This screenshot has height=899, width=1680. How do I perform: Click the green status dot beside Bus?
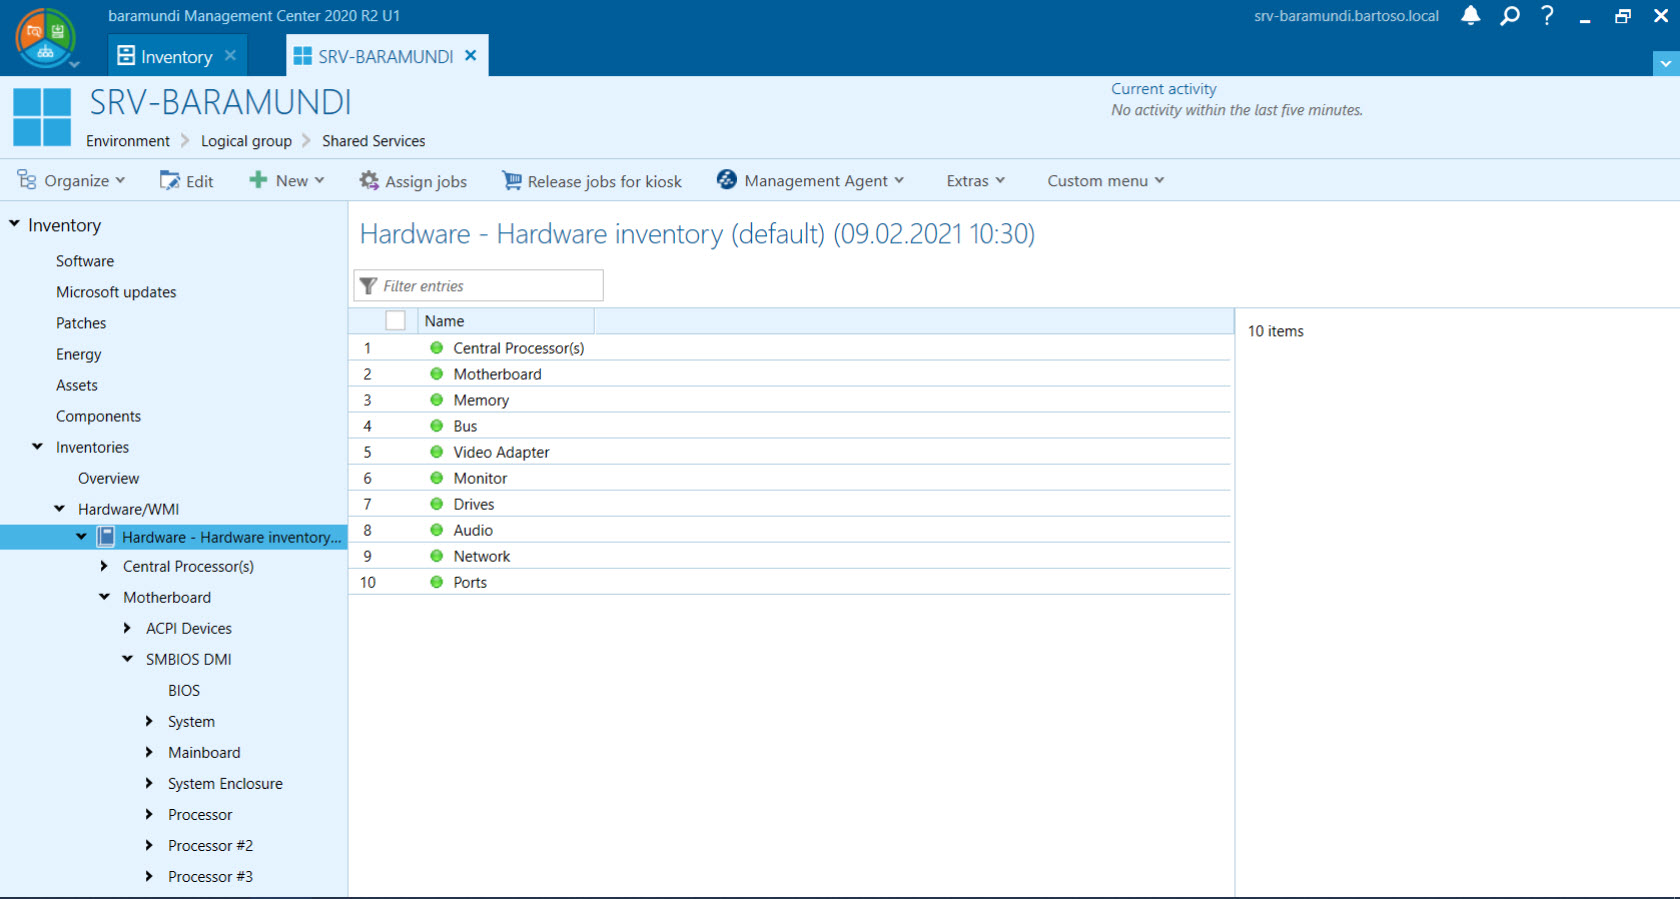(x=436, y=425)
